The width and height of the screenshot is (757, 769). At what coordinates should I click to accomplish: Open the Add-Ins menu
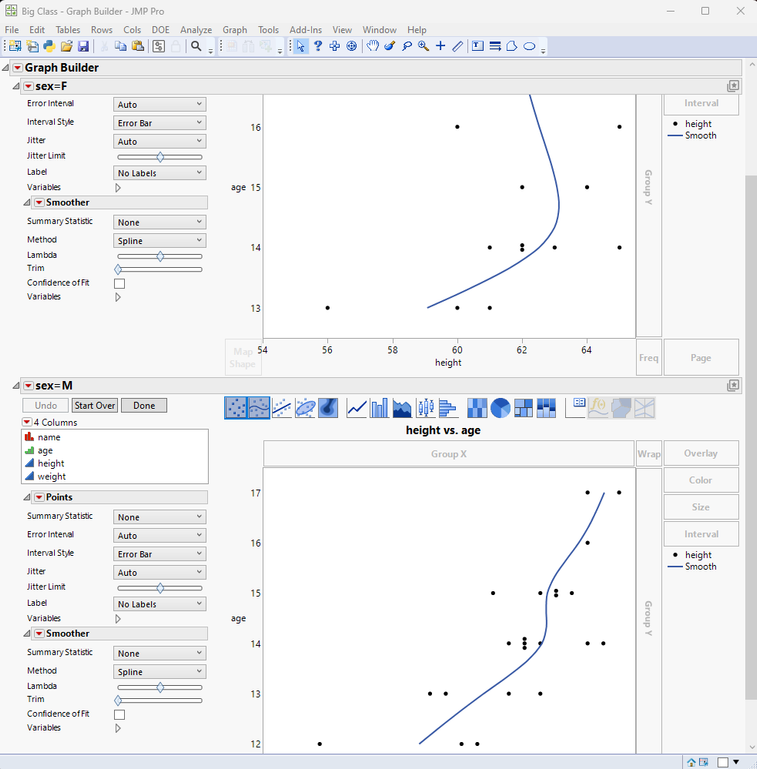tap(305, 30)
